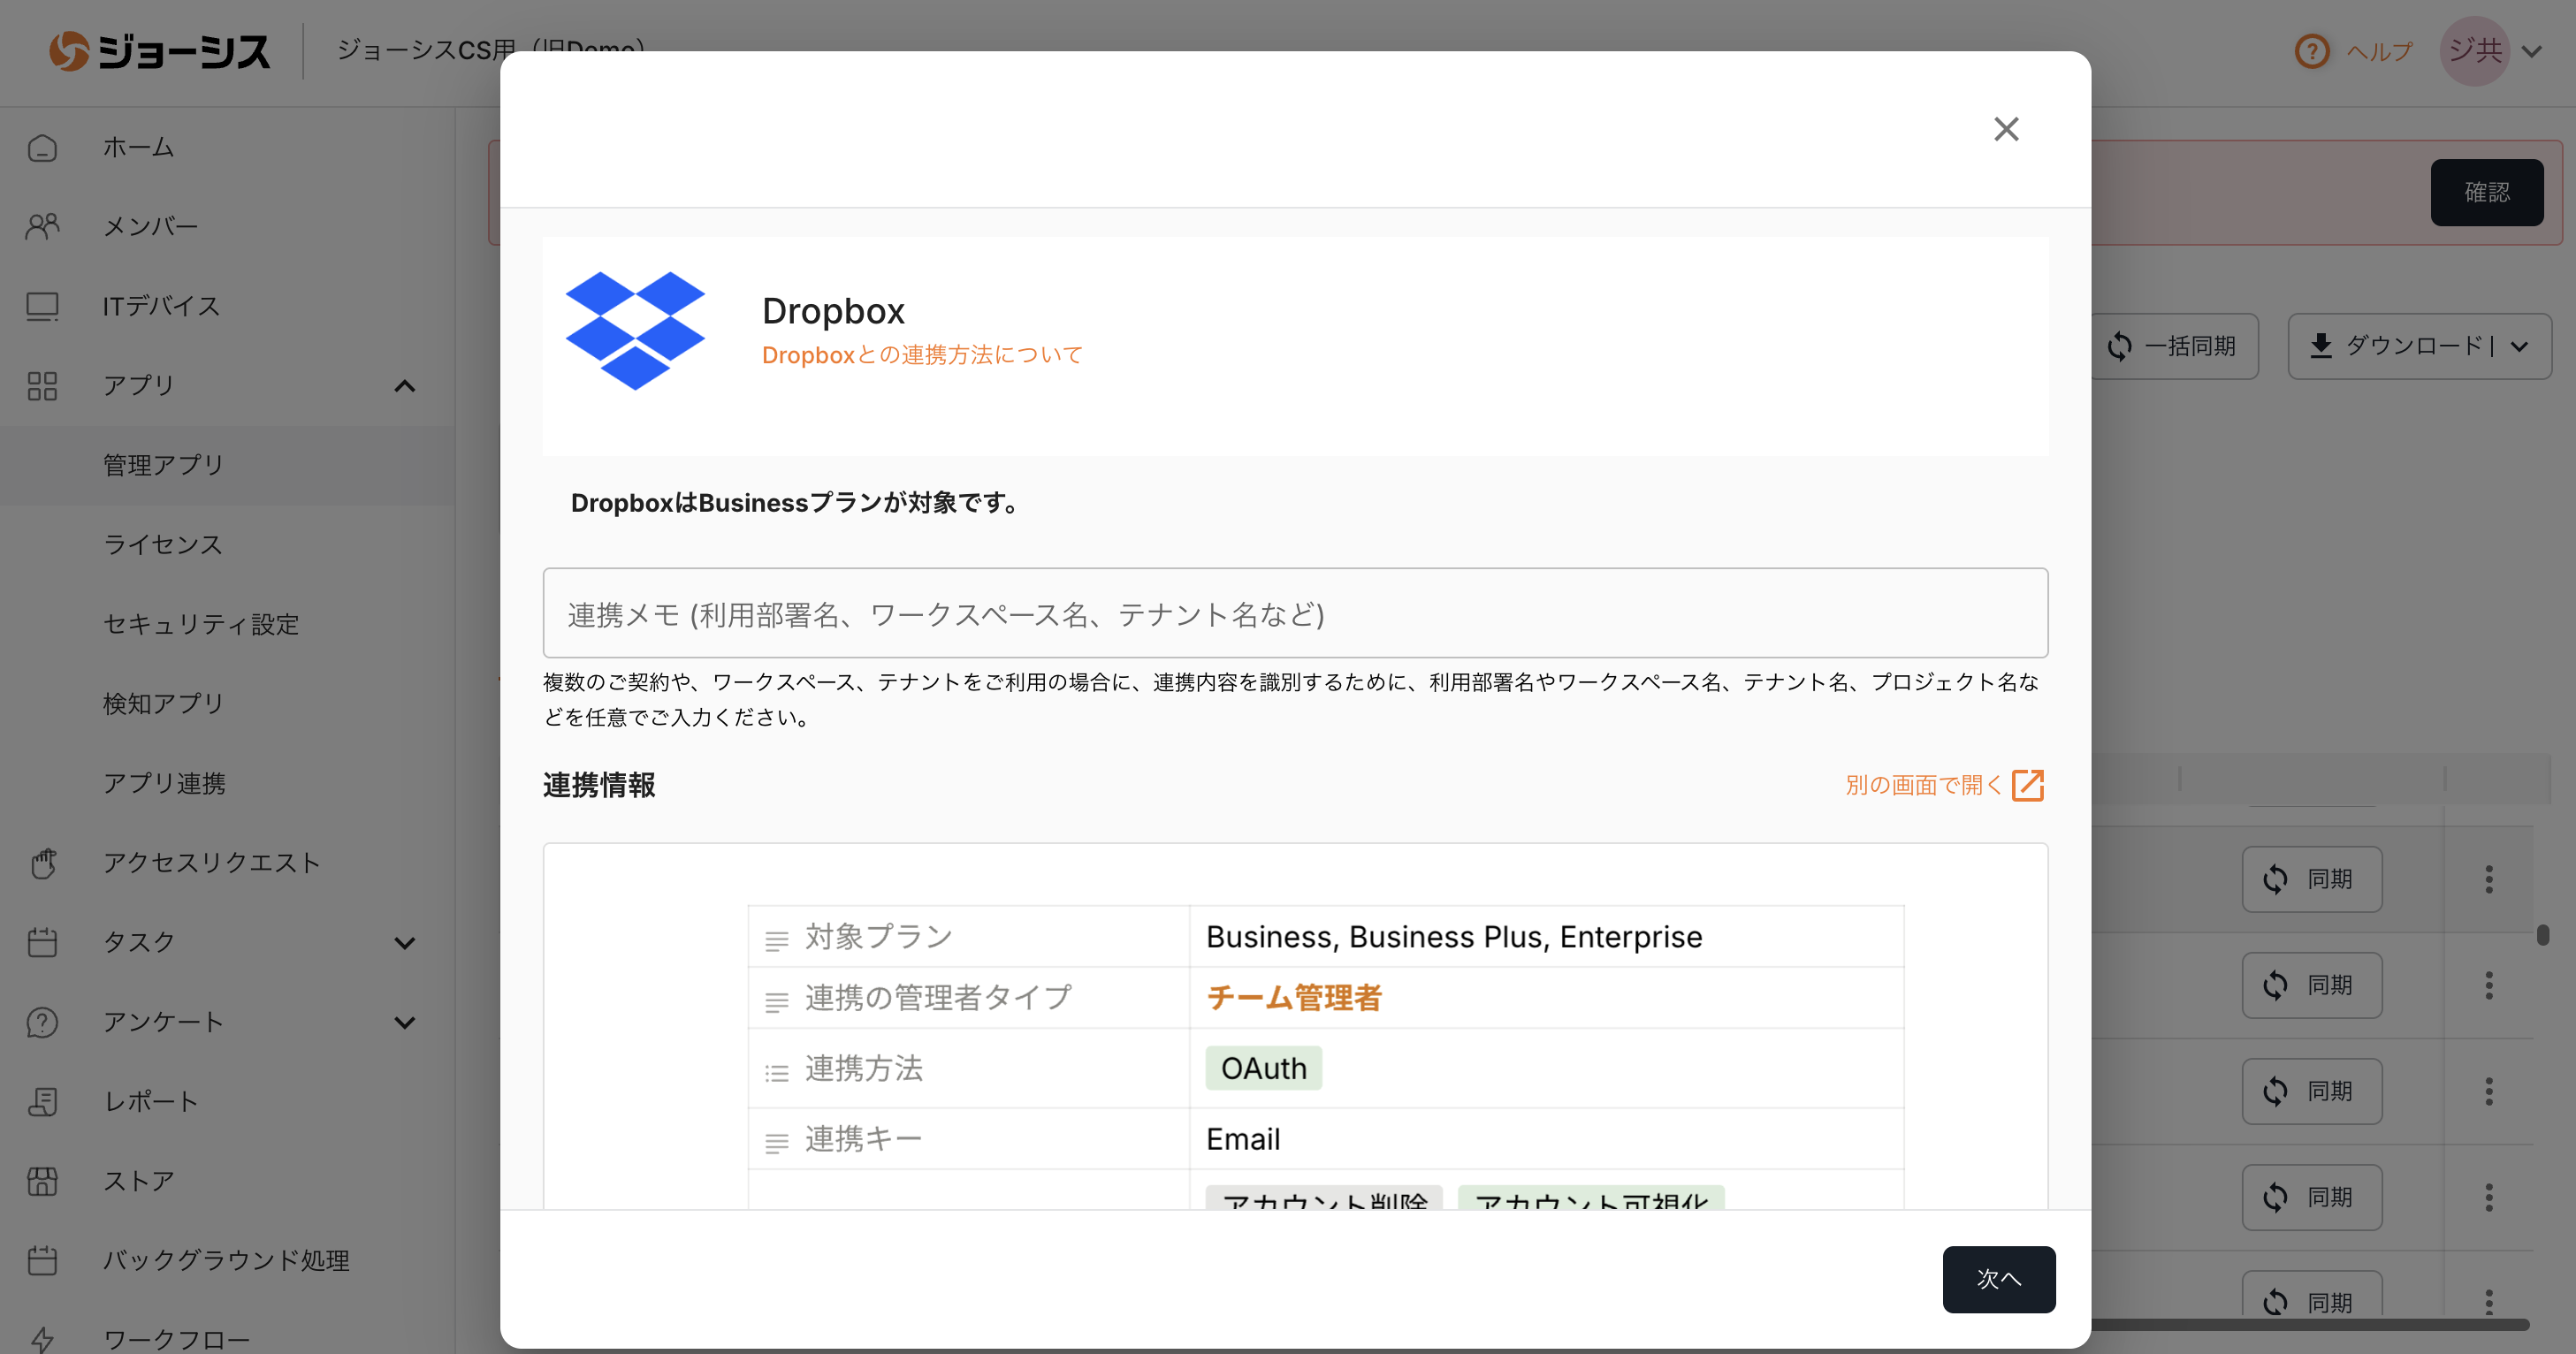The image size is (2576, 1354).
Task: Click the external link icon beside 別の画面で開く
Action: 2027,785
